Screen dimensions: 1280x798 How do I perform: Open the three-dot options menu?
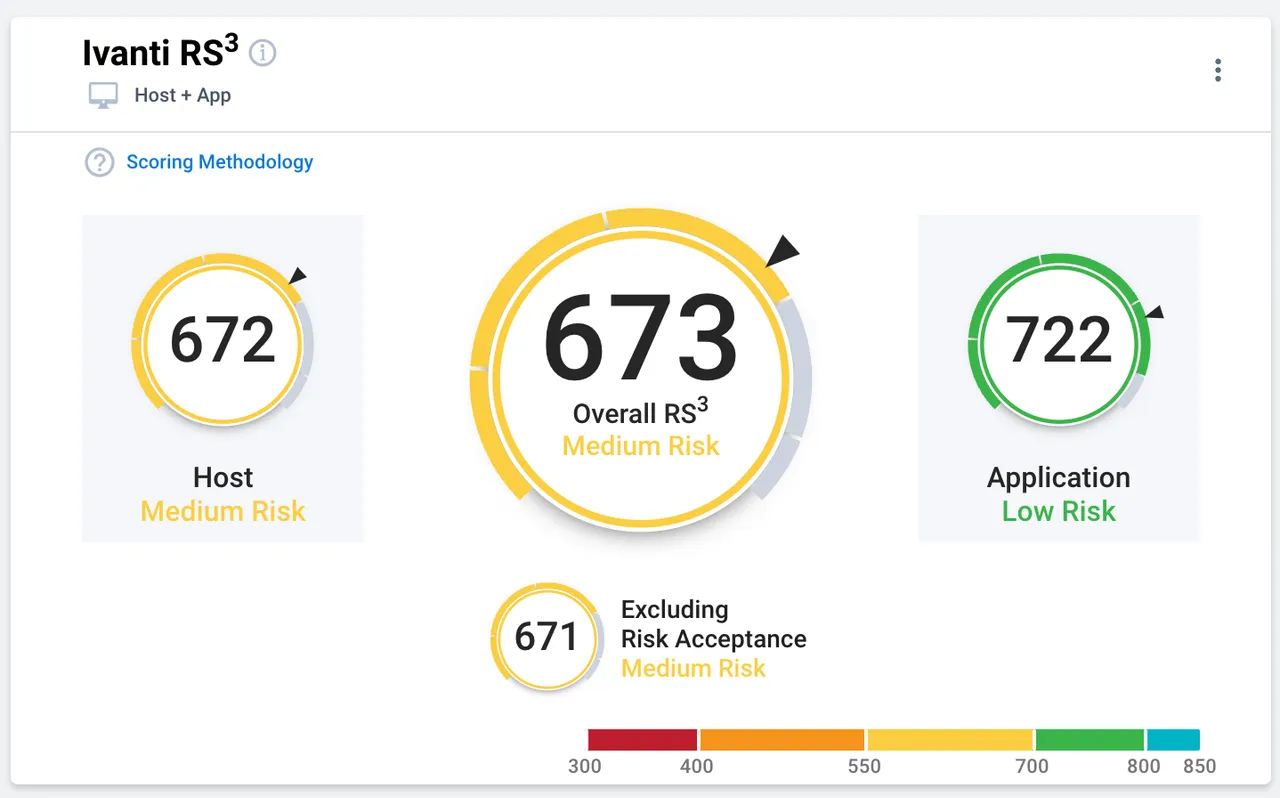pos(1217,70)
